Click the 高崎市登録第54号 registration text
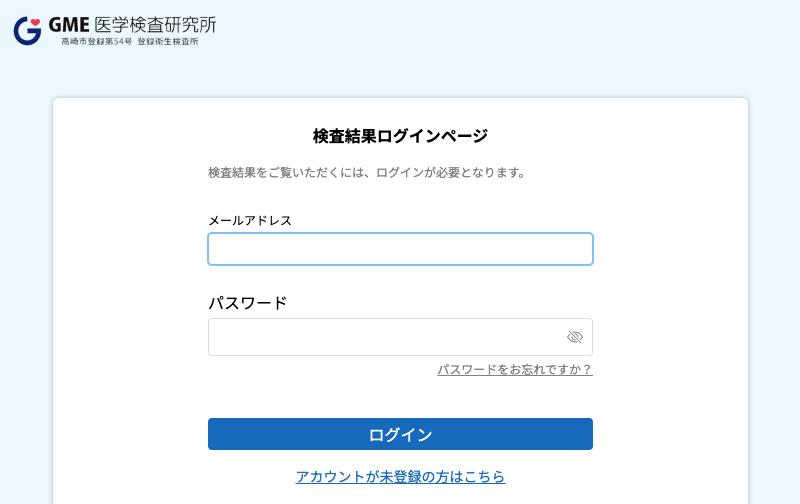Screen dimensions: 800x504 (x=96, y=42)
